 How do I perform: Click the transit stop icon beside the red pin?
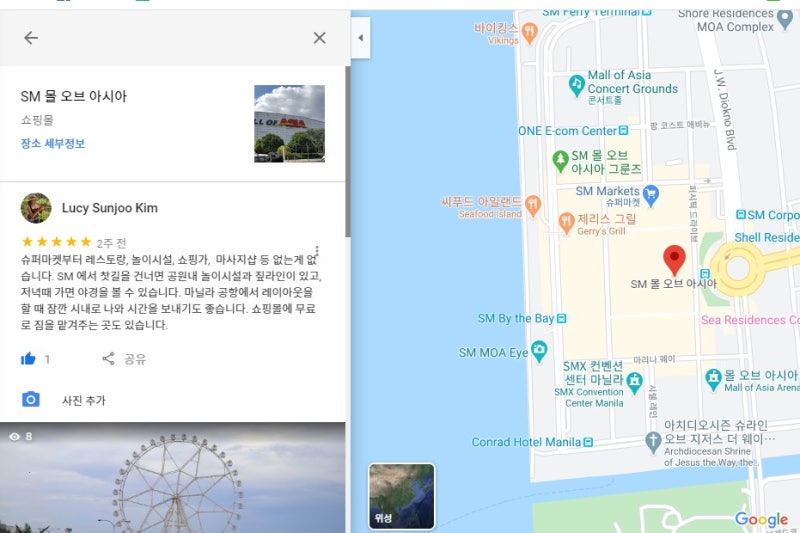(x=705, y=274)
